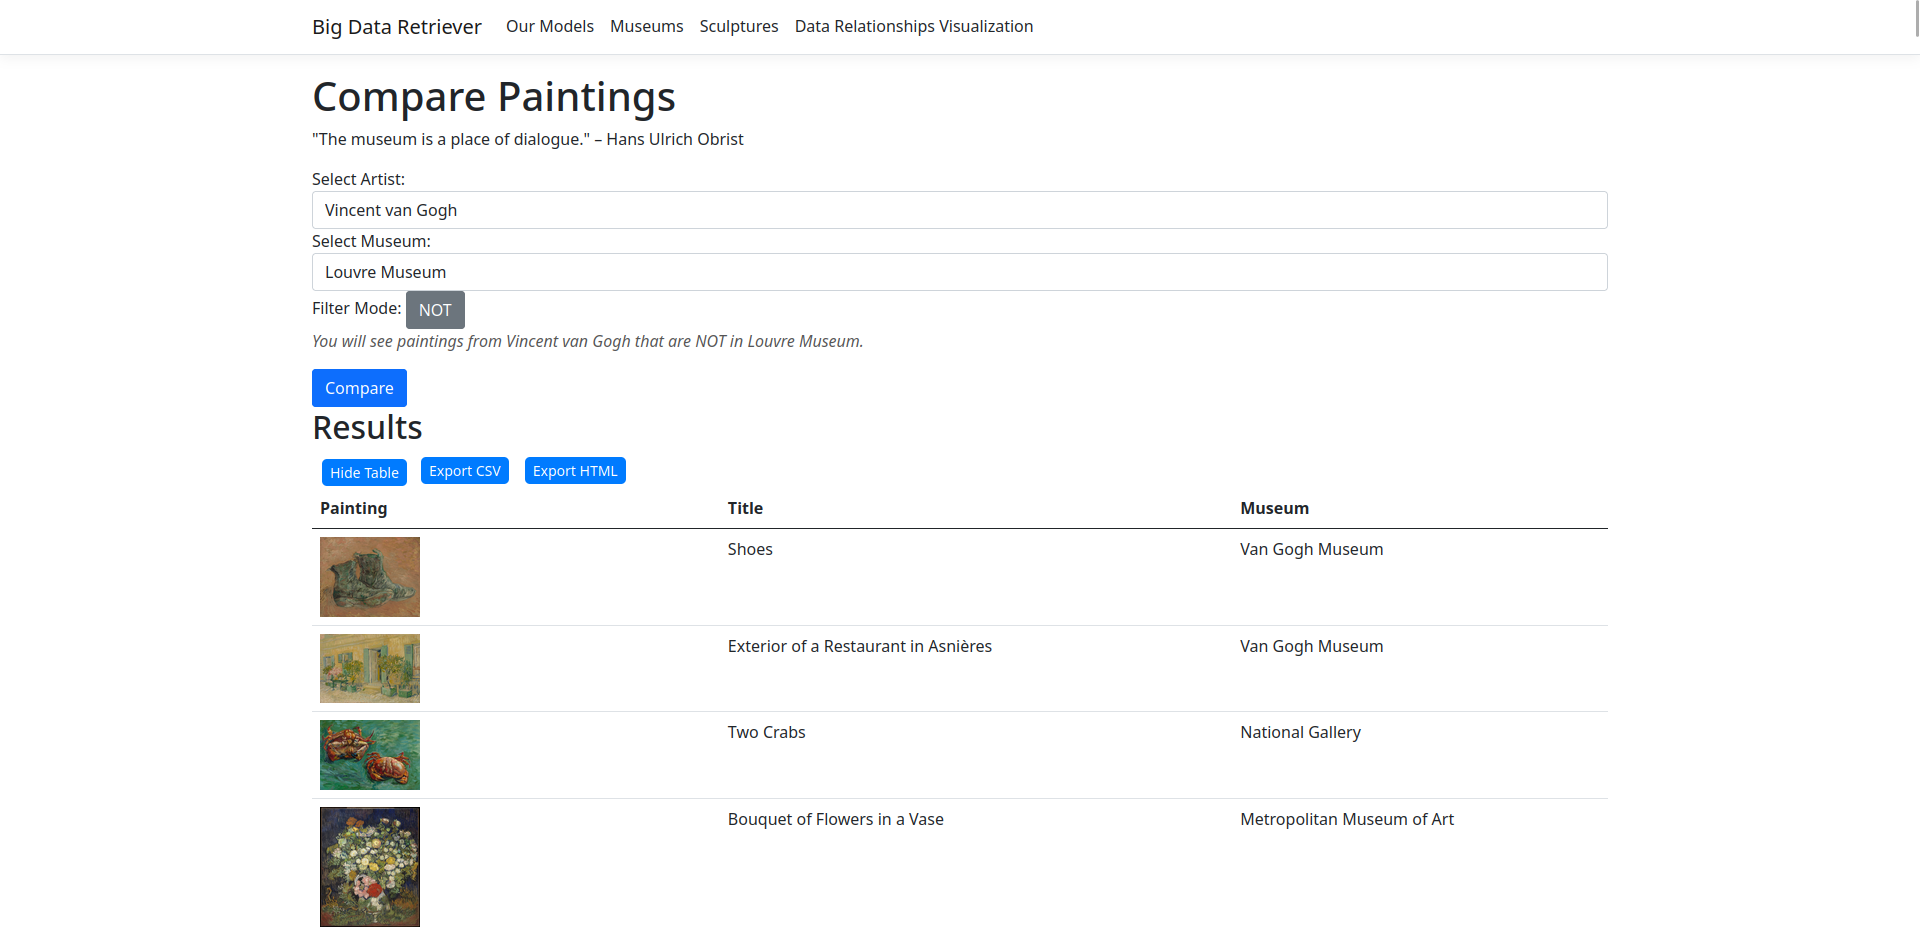Open the Museums nav link
This screenshot has height=928, width=1920.
point(646,26)
